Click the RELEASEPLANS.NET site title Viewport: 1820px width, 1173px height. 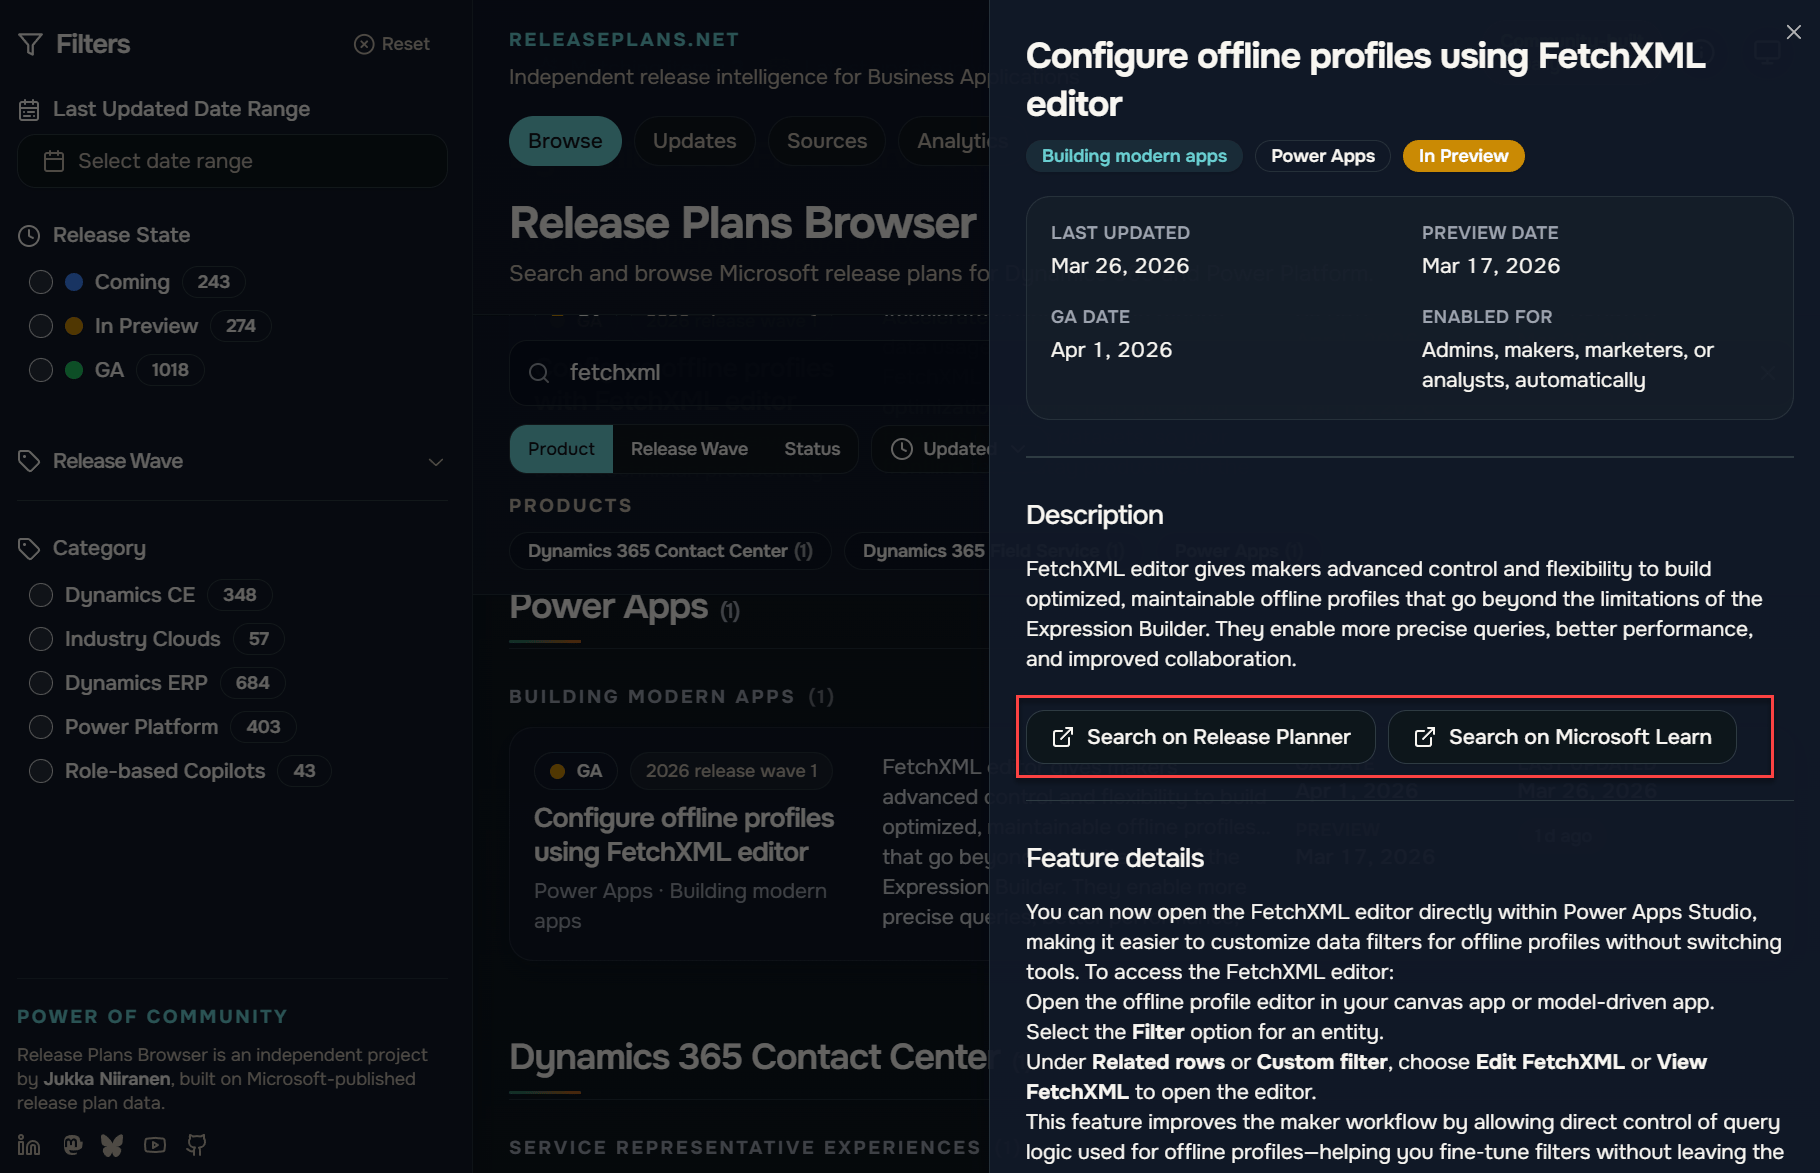click(624, 40)
